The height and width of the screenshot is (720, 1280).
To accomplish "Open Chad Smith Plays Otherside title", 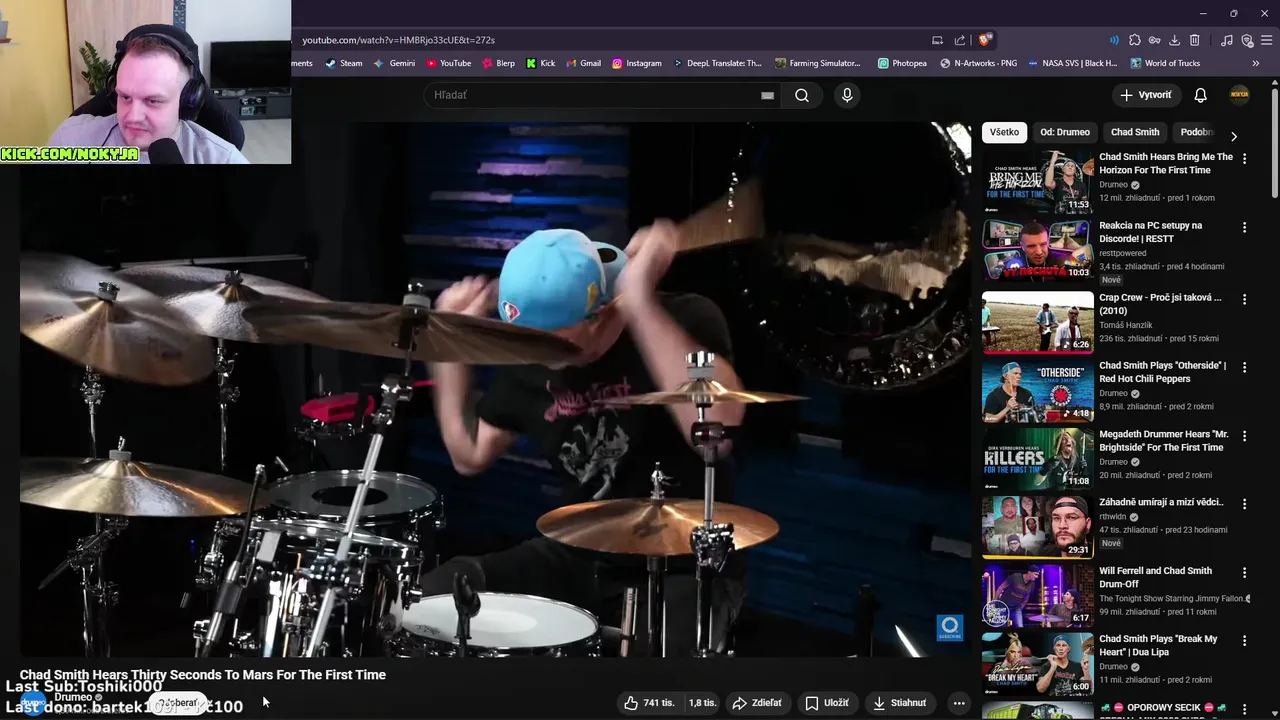I will [1162, 372].
